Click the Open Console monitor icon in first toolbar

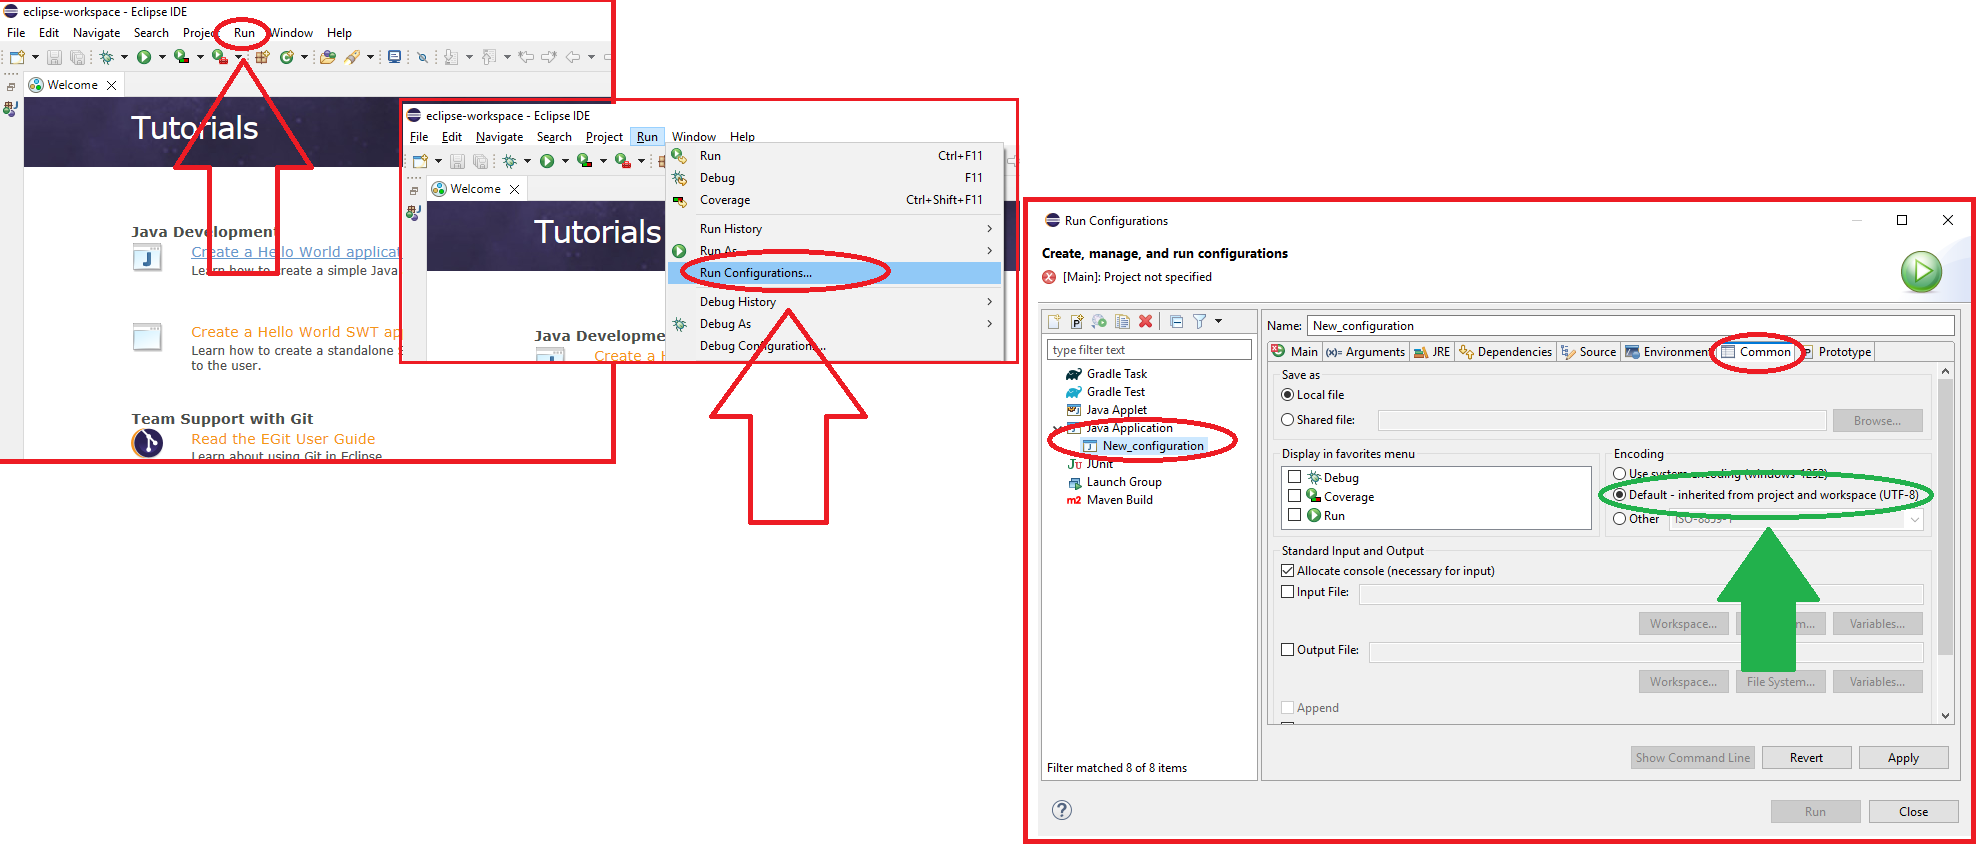tap(394, 57)
